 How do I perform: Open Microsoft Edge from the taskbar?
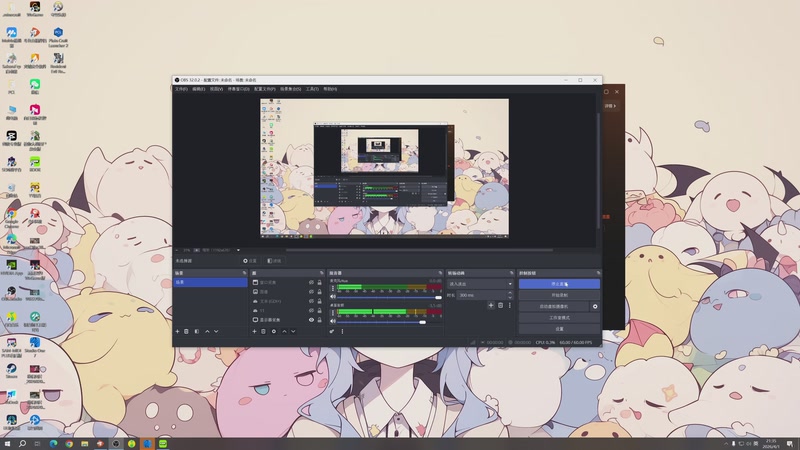[53, 444]
